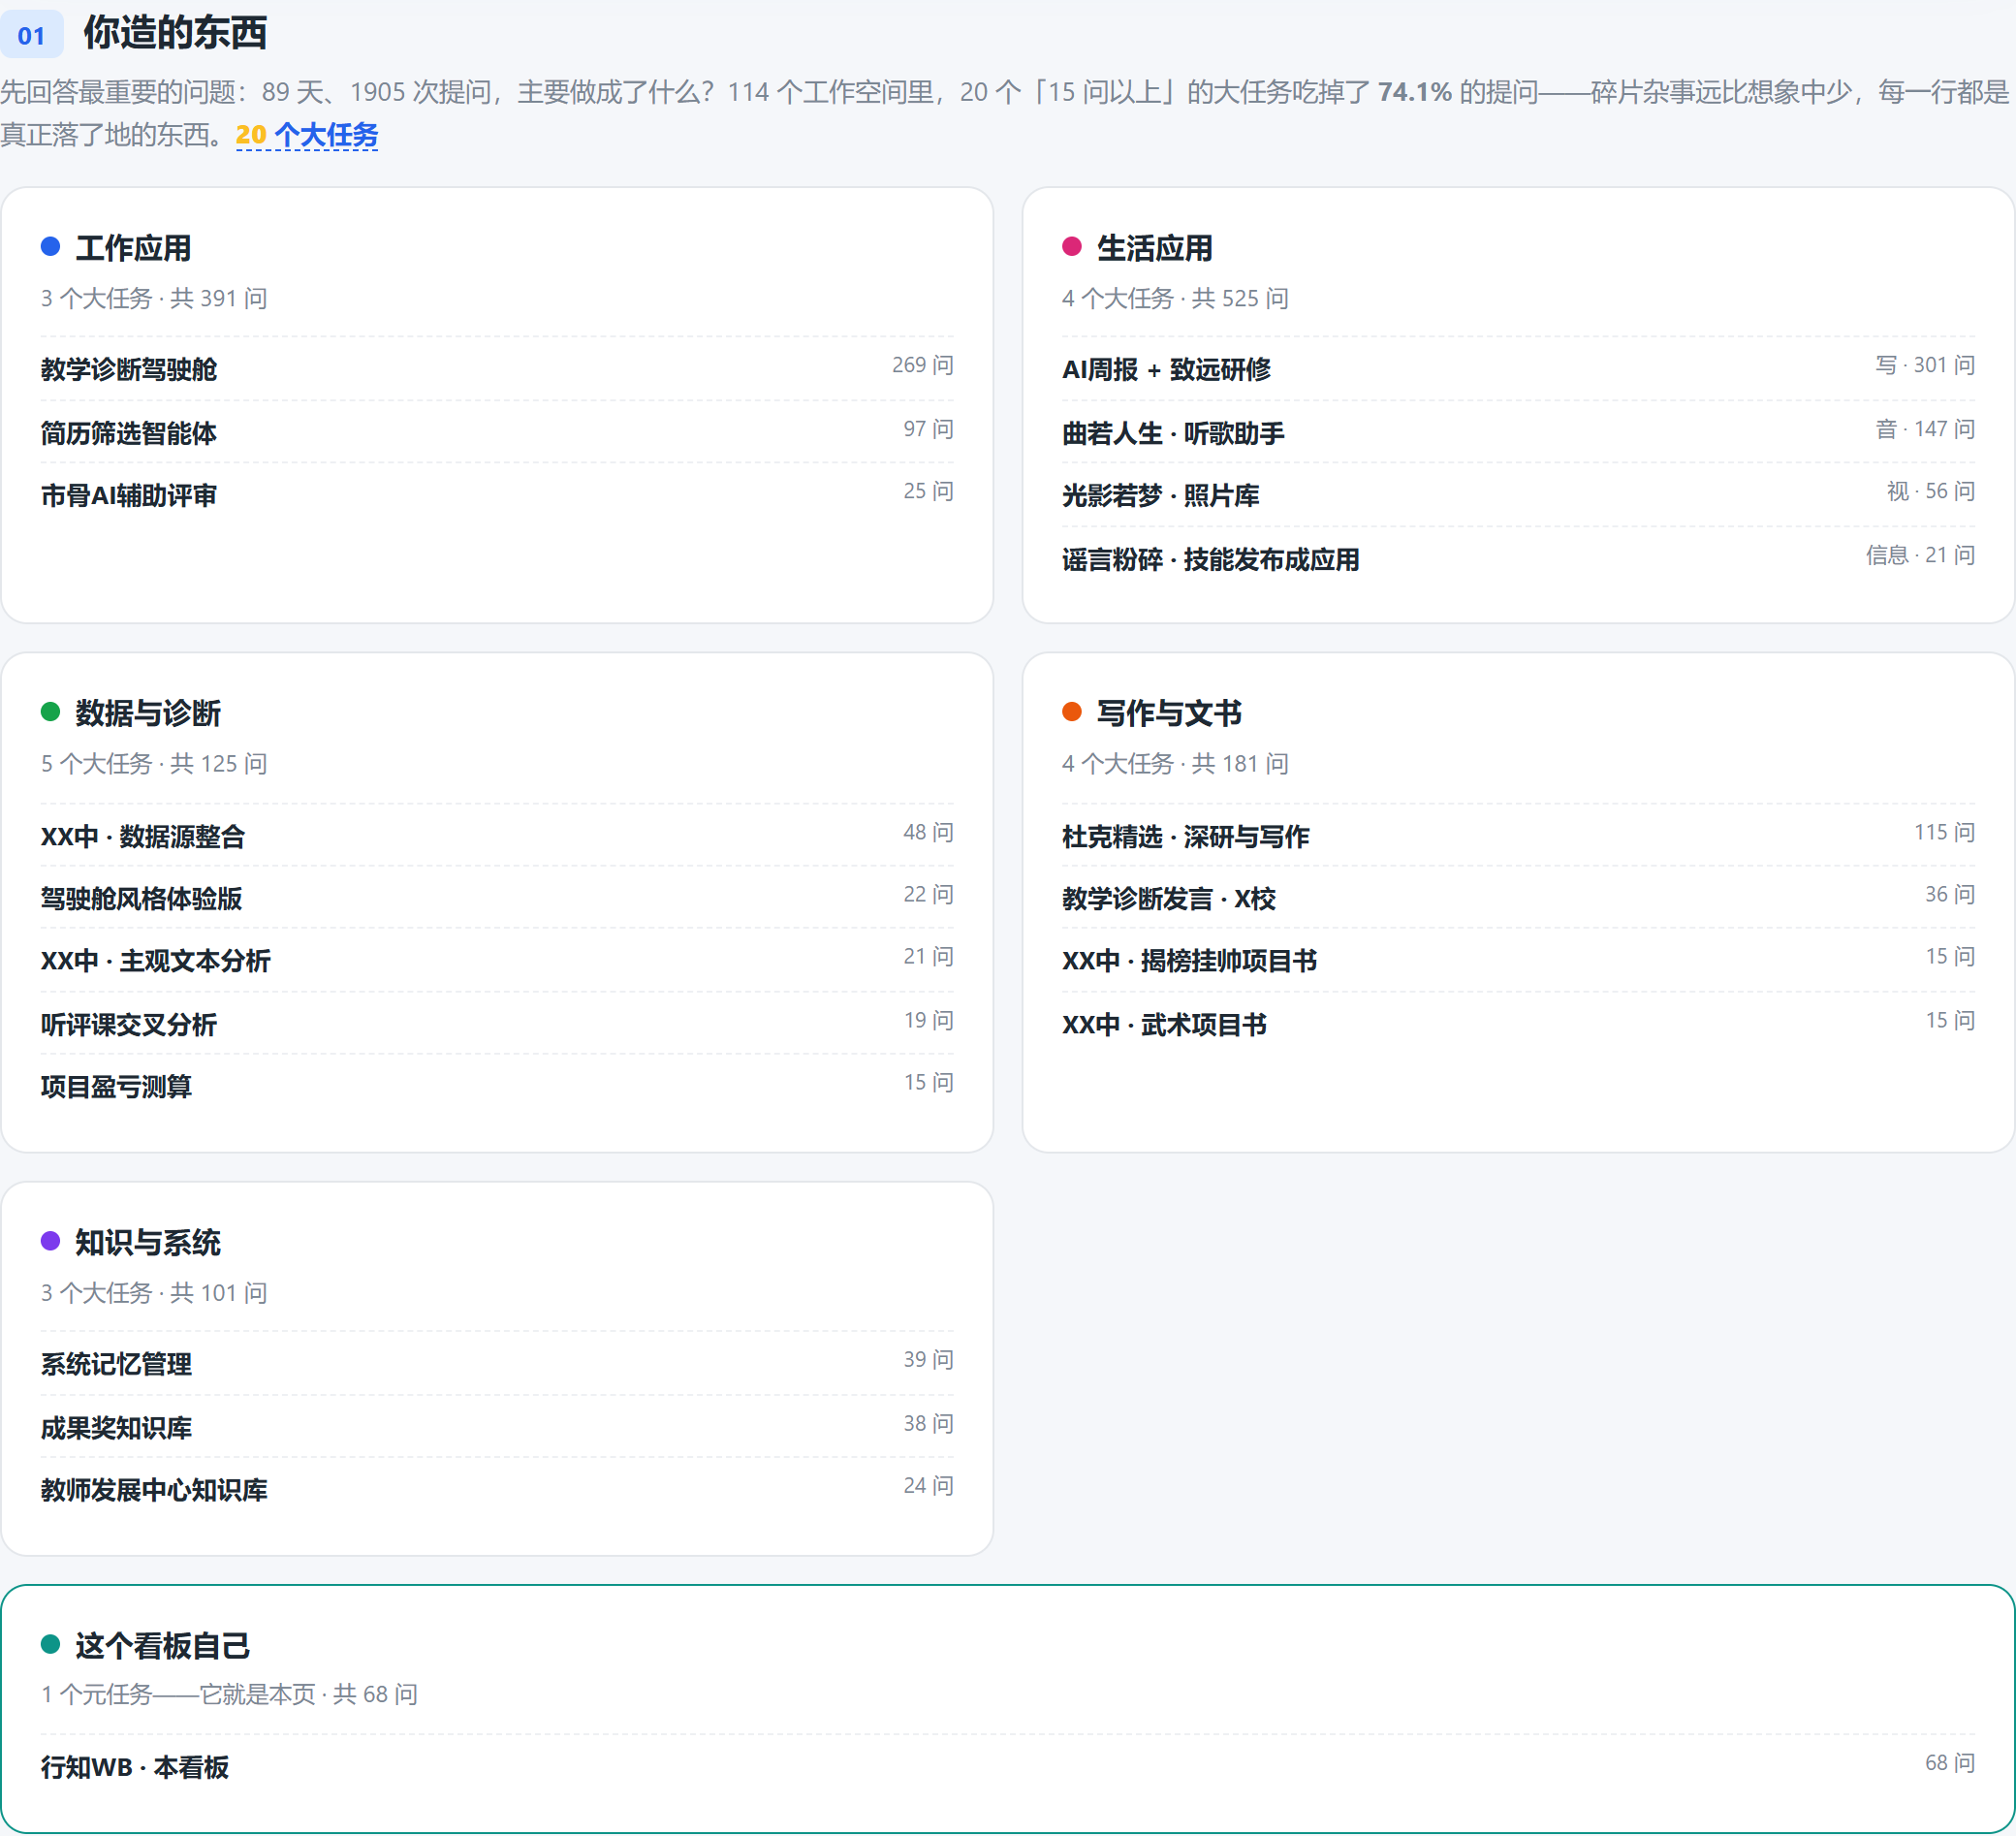Click the '5 个大任务 · 共 125 问' summary

[154, 763]
